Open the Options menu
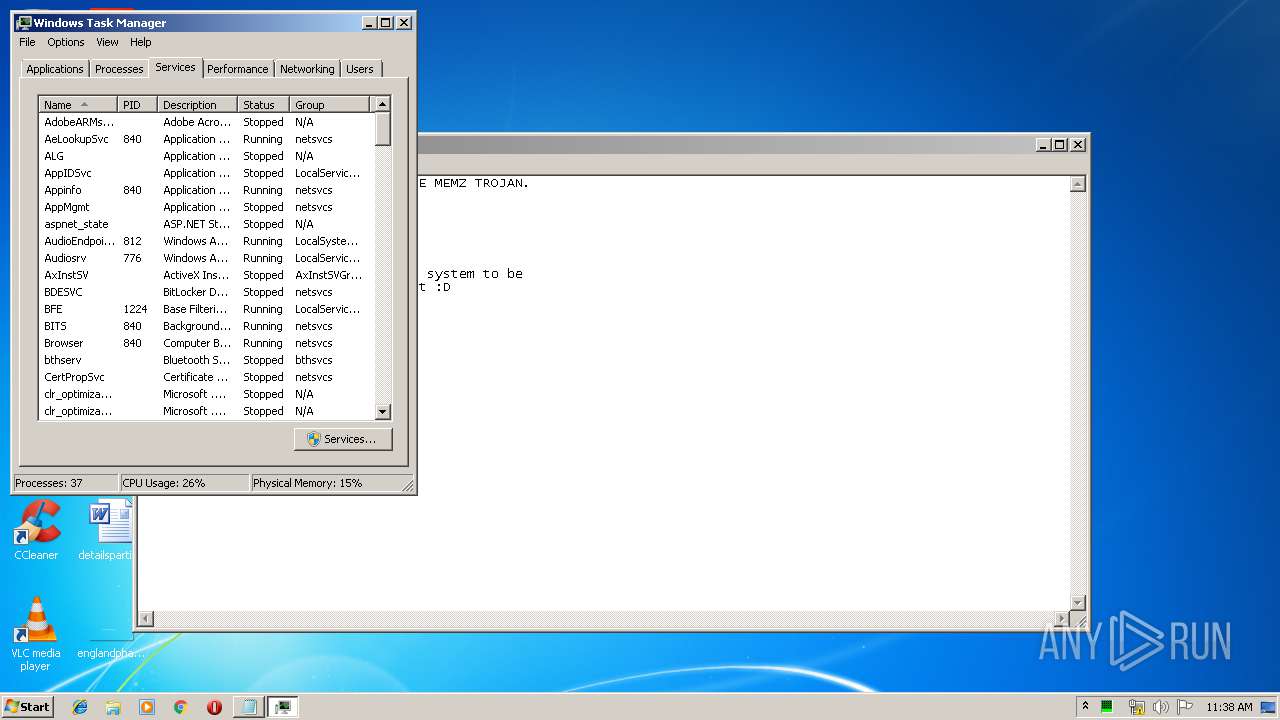 click(66, 42)
